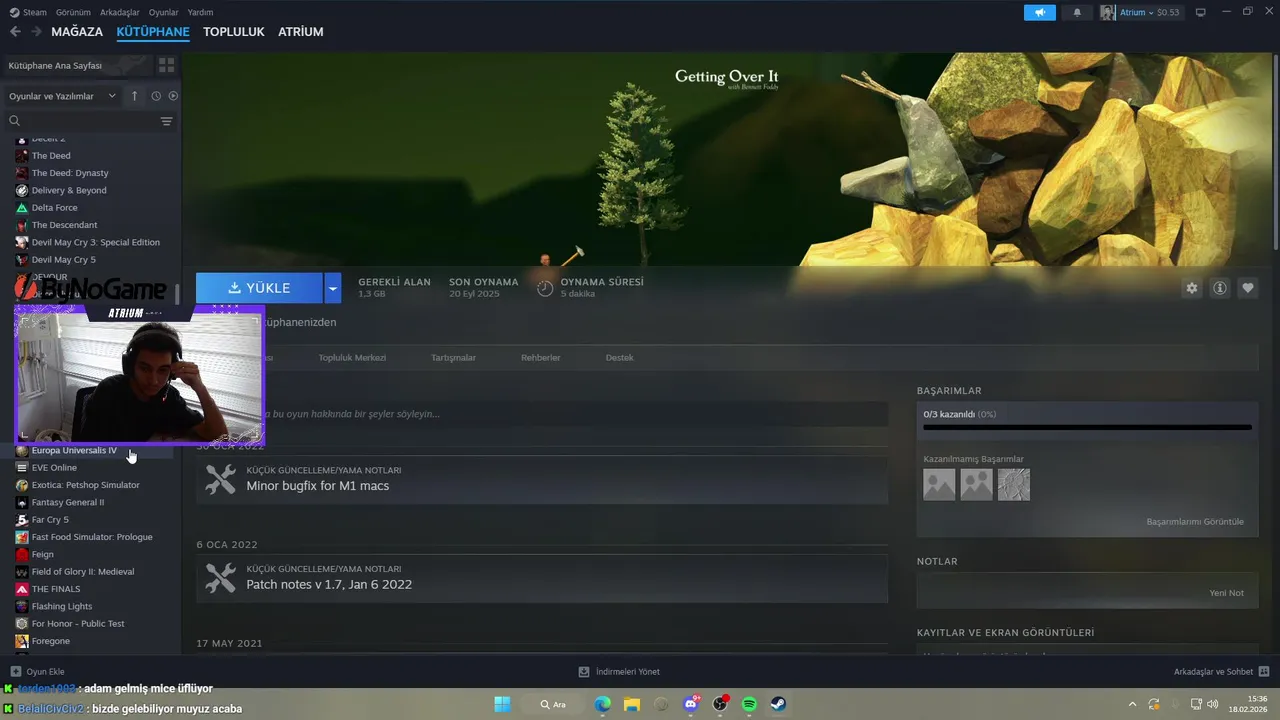This screenshot has width=1280, height=720.
Task: Open the advanced filter options icon
Action: (167, 121)
